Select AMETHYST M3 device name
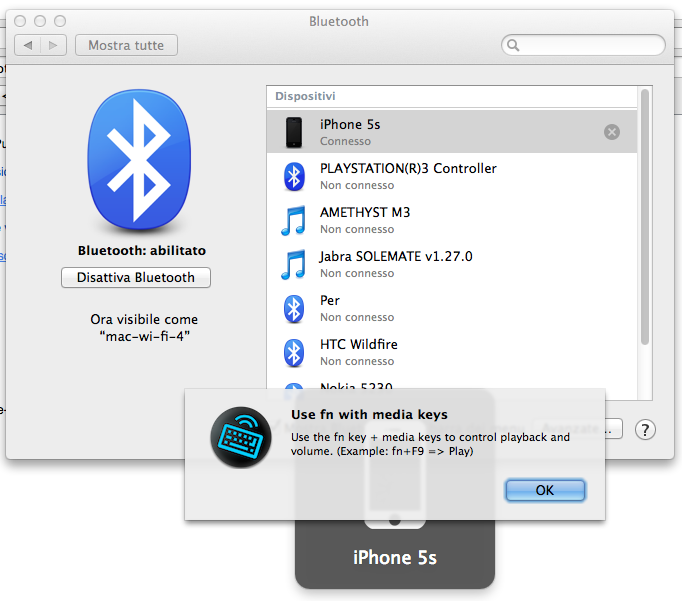This screenshot has height=601, width=682. (x=365, y=212)
